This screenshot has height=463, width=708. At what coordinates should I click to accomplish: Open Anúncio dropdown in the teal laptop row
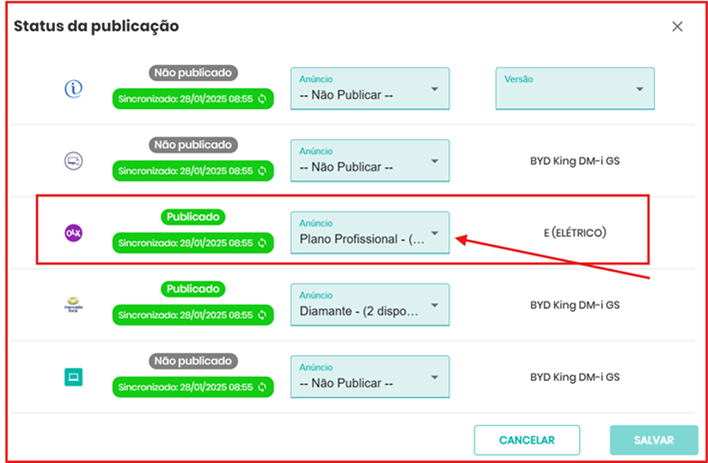pyautogui.click(x=370, y=377)
